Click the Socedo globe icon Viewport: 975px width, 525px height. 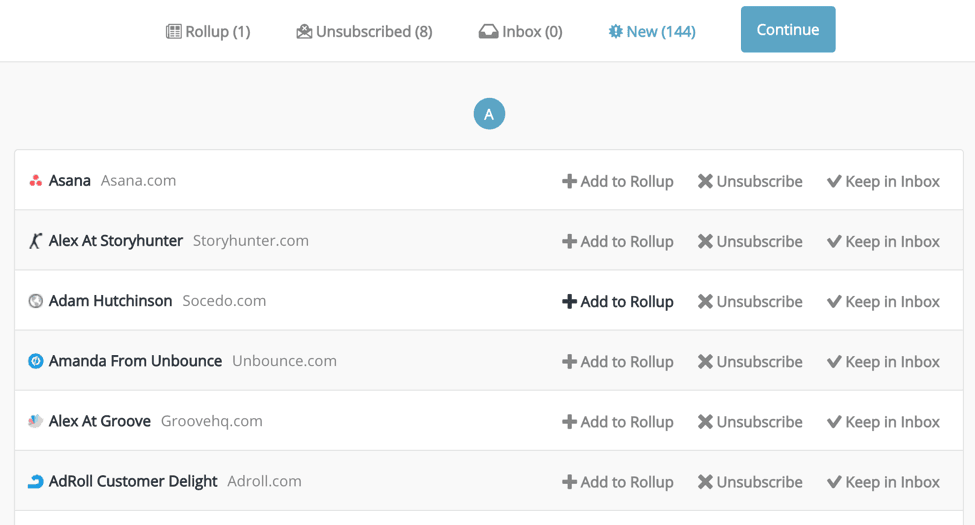[x=35, y=301]
